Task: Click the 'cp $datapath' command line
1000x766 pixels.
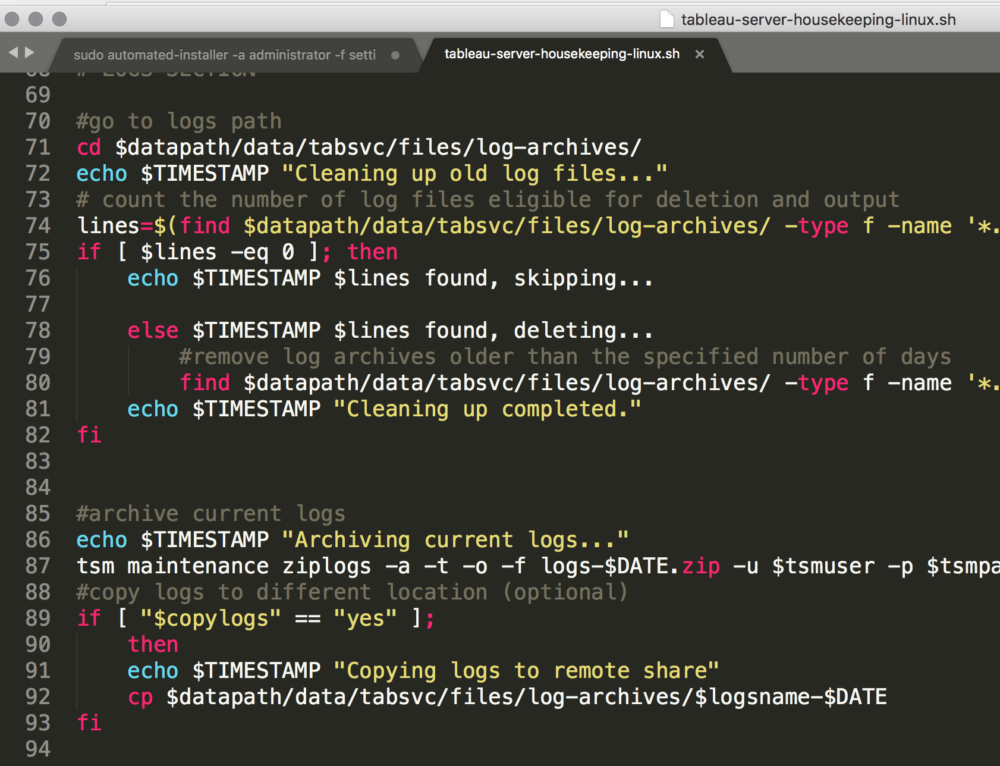Action: click(x=507, y=696)
